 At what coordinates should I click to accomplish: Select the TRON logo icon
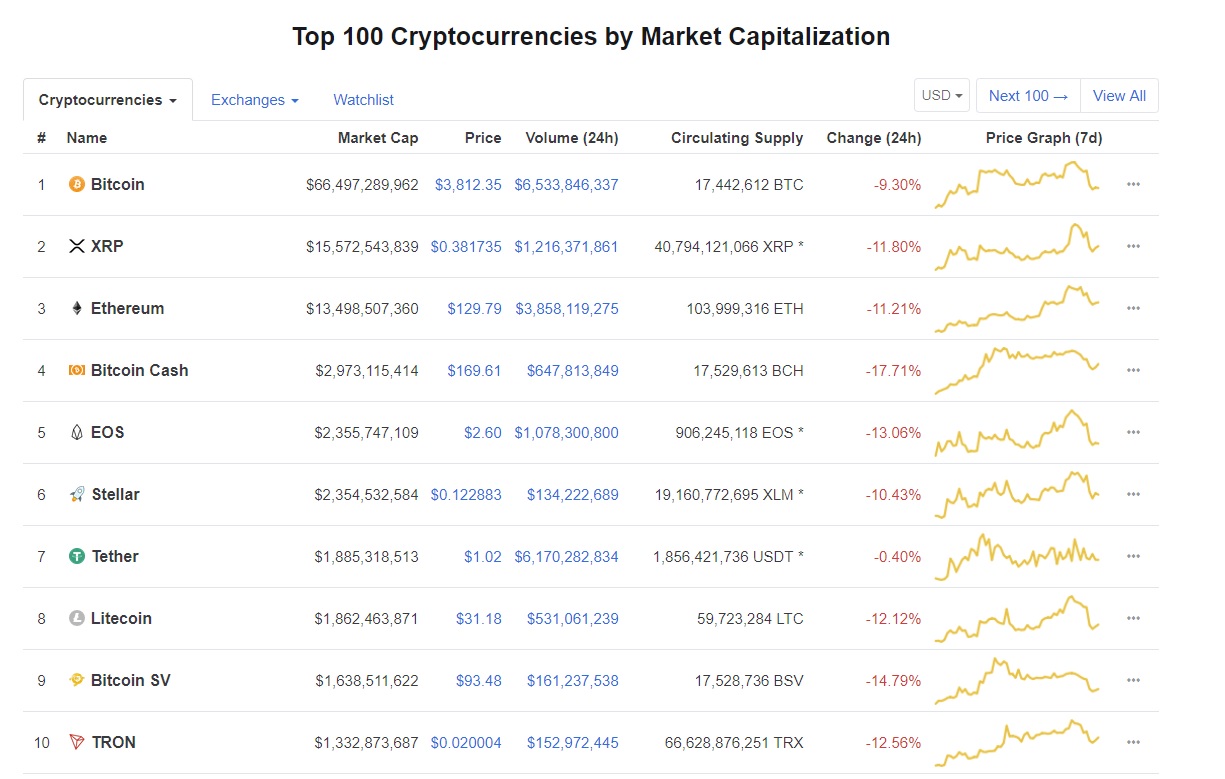click(78, 742)
